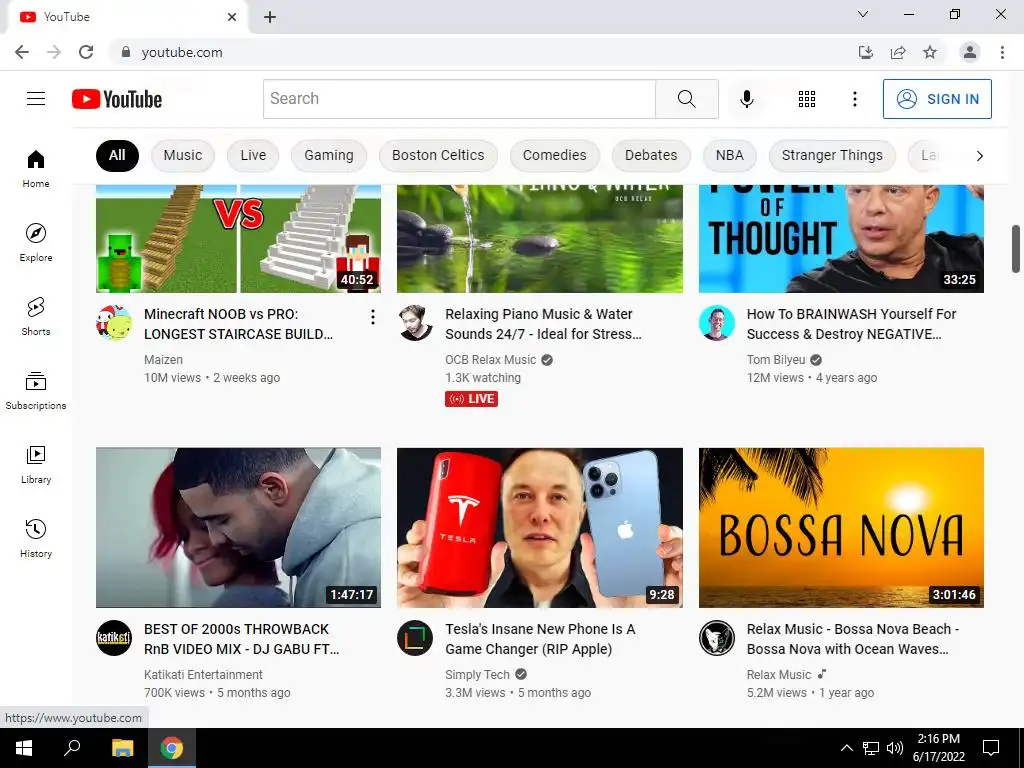
Task: Click the Maizen channel avatar
Action: (x=114, y=323)
